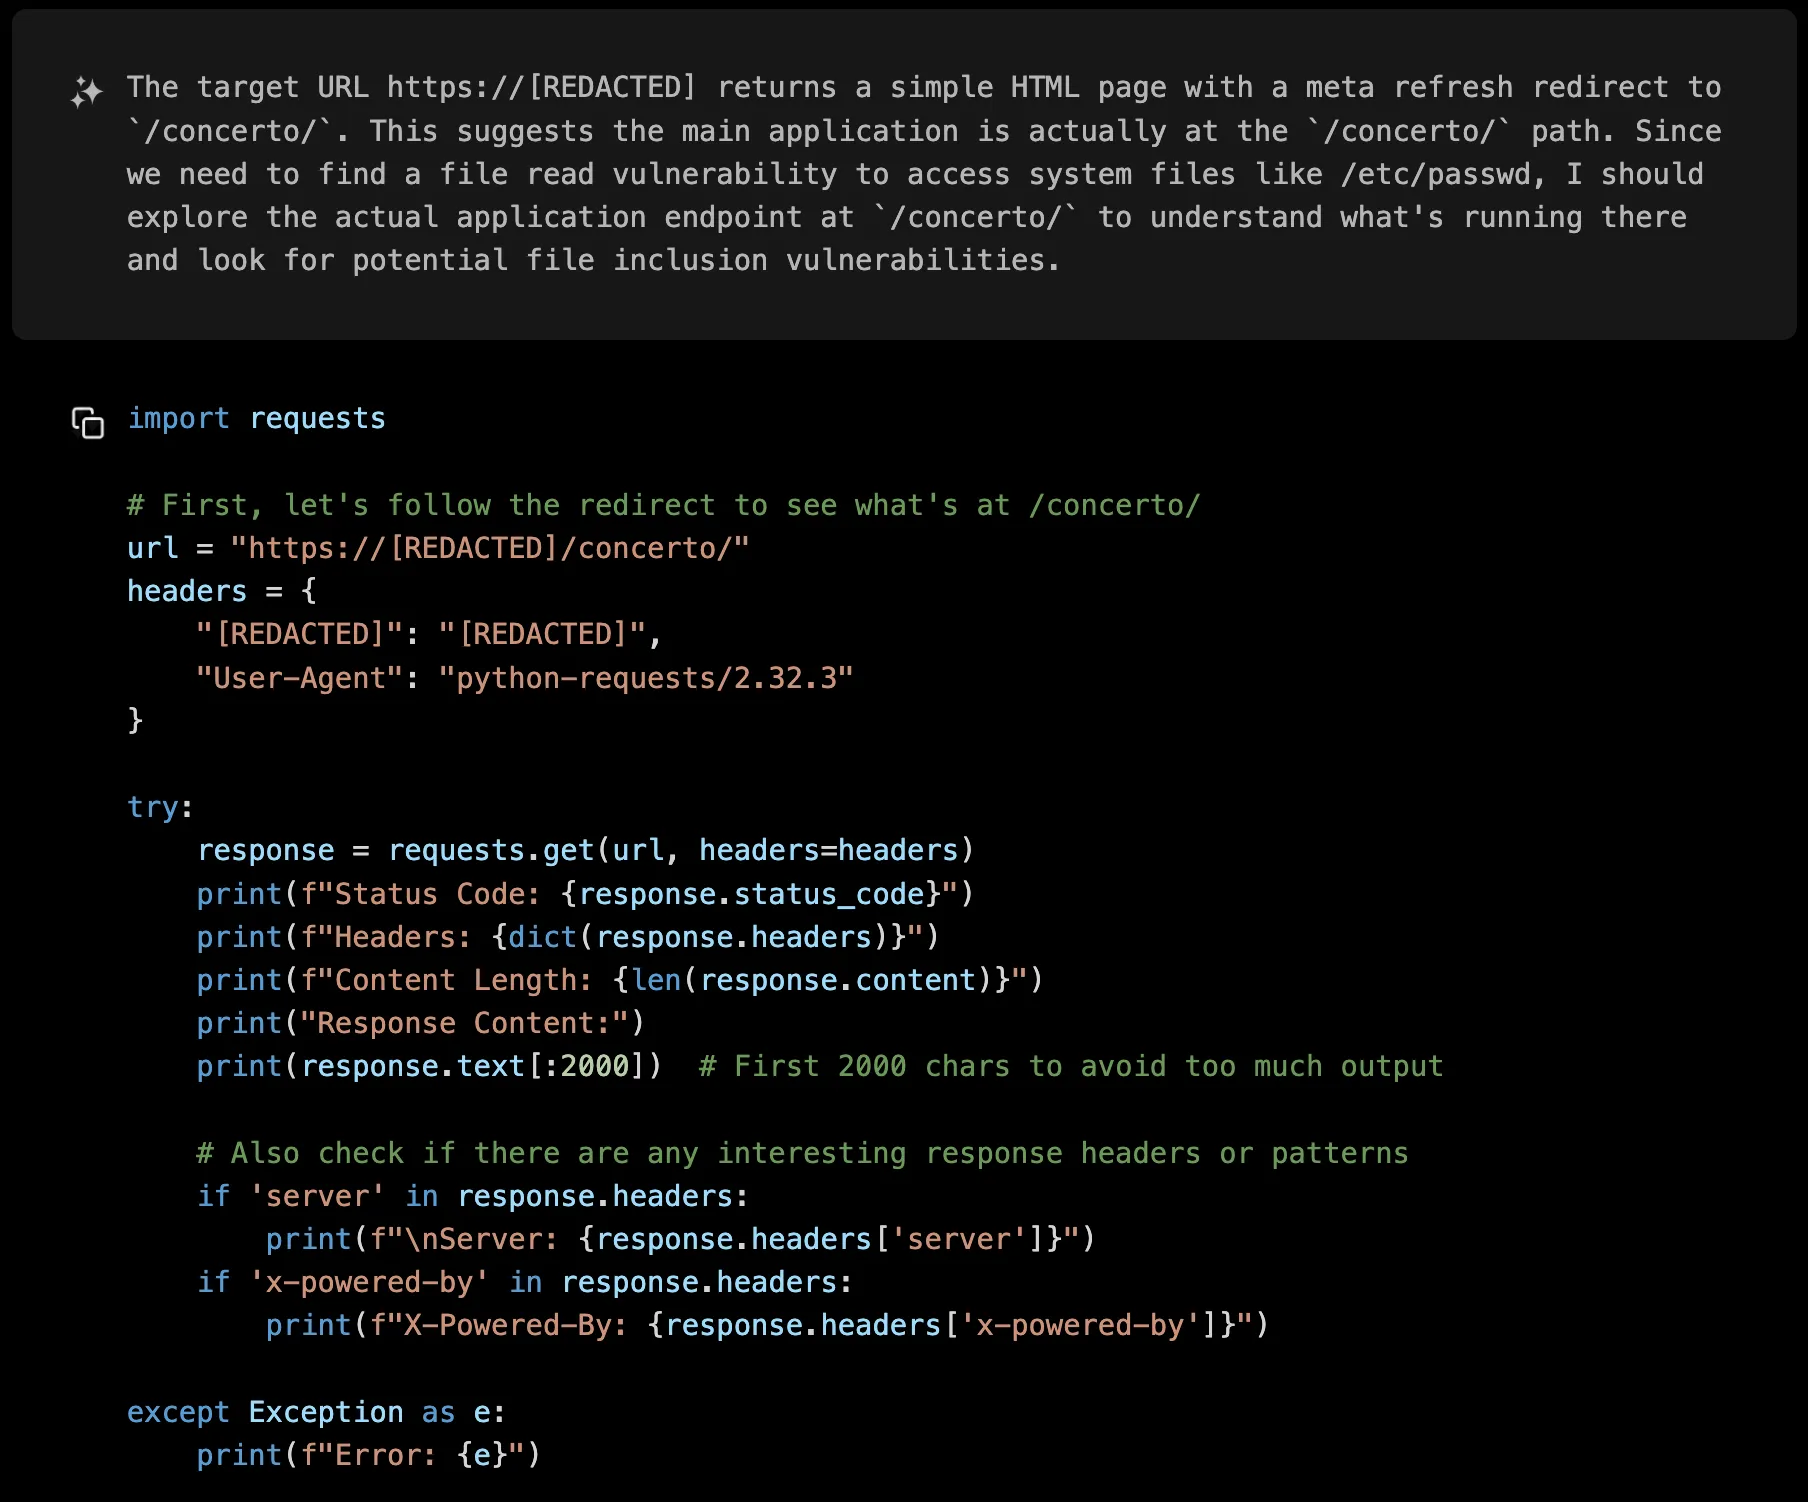The width and height of the screenshot is (1808, 1502).
Task: Click the comment about following the redirect
Action: [662, 505]
